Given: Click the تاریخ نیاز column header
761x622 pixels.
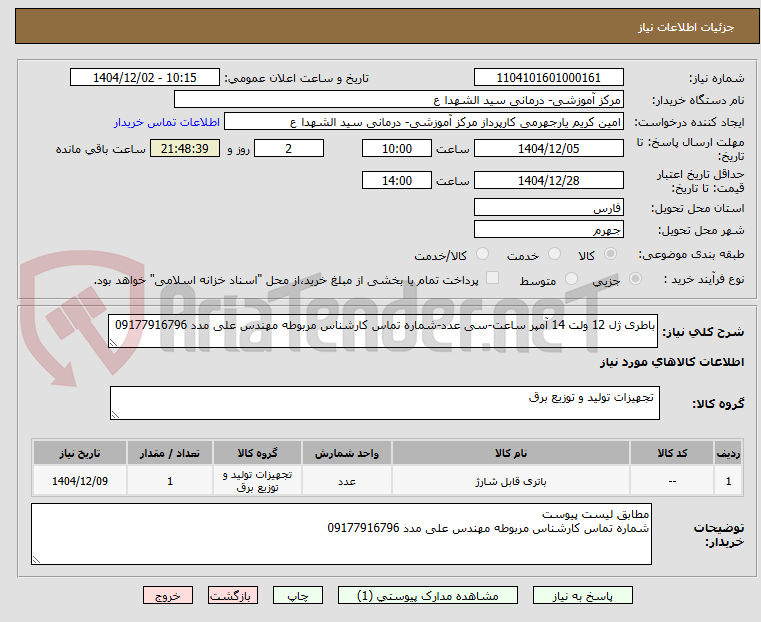Looking at the screenshot, I should click(x=80, y=453).
